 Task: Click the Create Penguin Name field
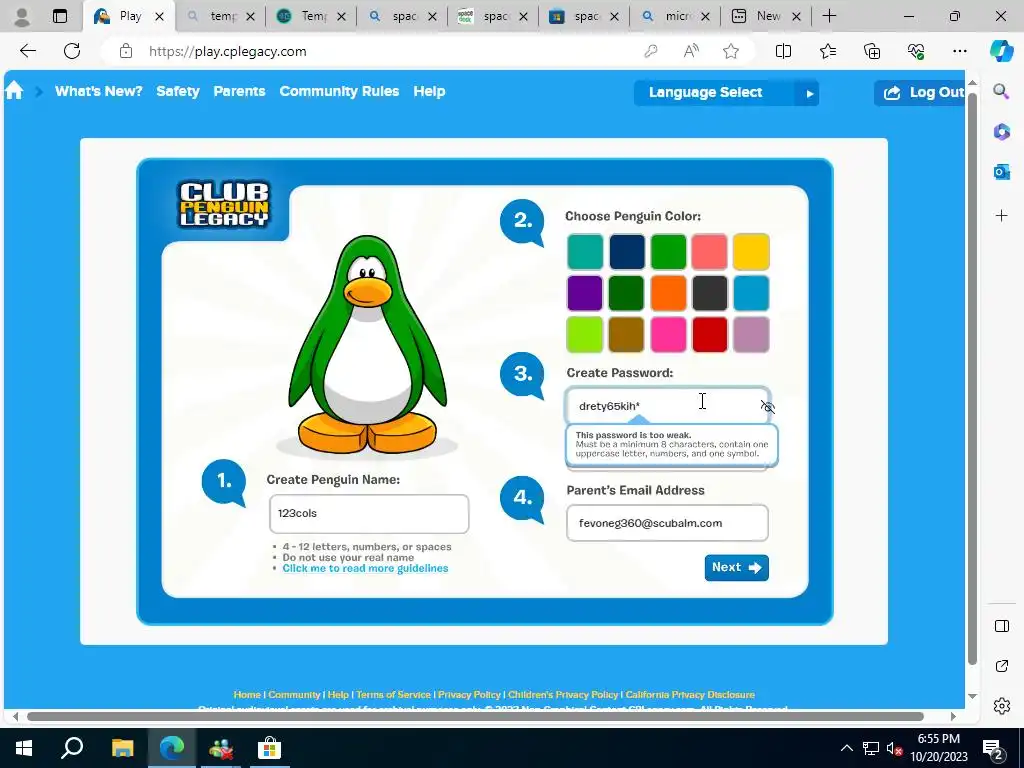coord(369,514)
